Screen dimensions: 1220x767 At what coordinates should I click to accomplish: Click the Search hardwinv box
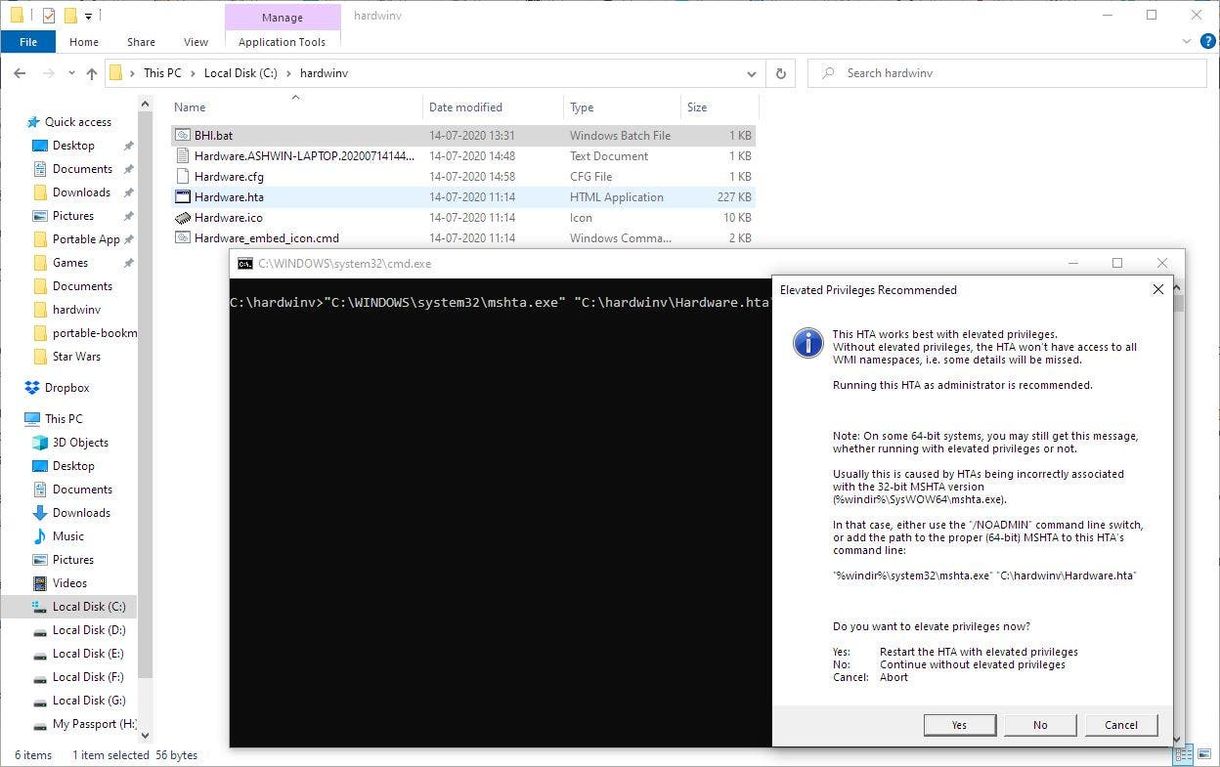pyautogui.click(x=1007, y=73)
